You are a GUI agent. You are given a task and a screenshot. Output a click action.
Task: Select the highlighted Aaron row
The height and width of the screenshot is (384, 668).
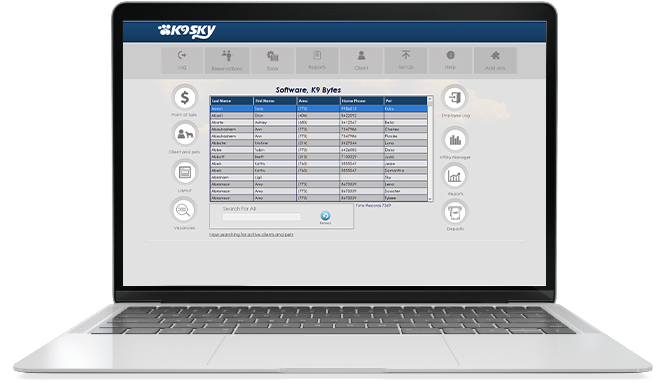click(319, 109)
